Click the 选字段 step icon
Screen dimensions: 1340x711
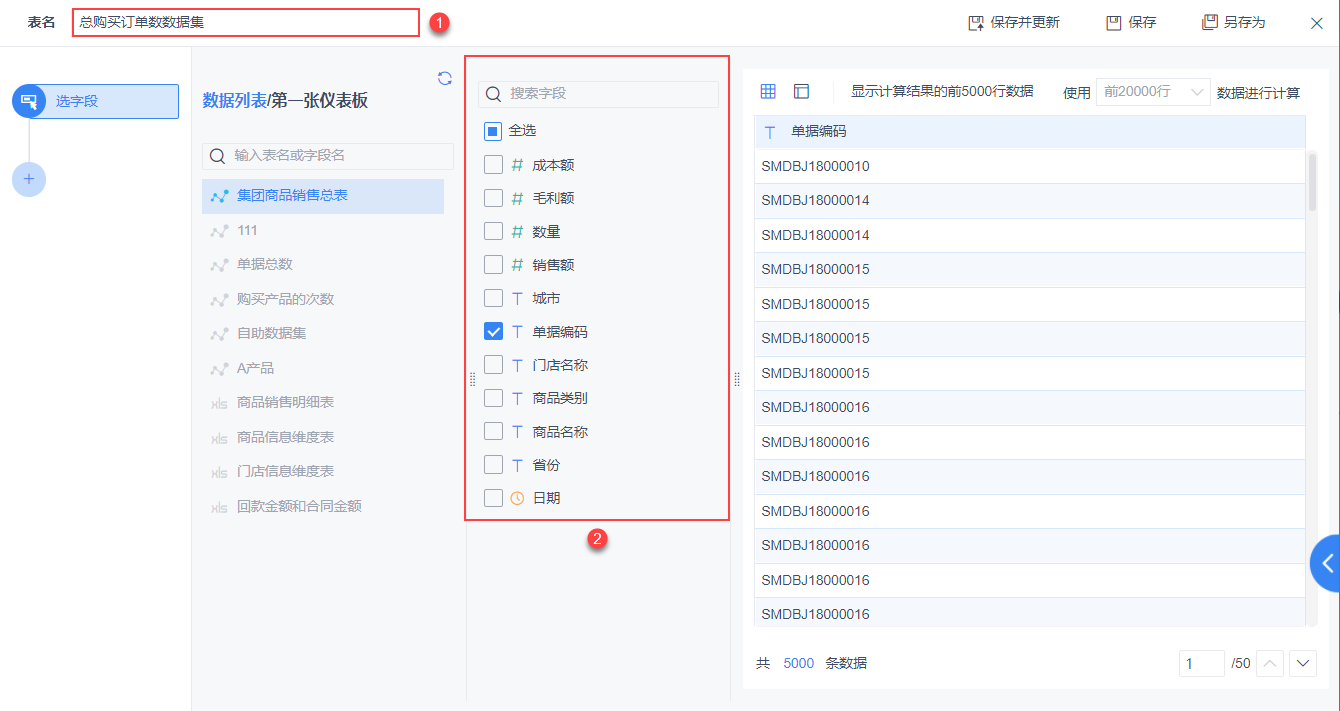29,101
